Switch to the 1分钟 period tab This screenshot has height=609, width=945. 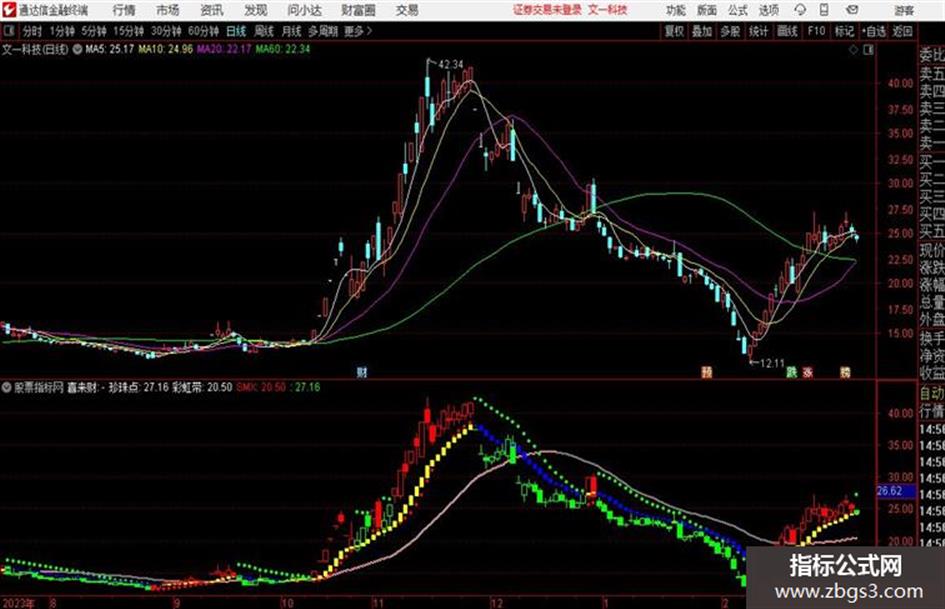click(62, 31)
